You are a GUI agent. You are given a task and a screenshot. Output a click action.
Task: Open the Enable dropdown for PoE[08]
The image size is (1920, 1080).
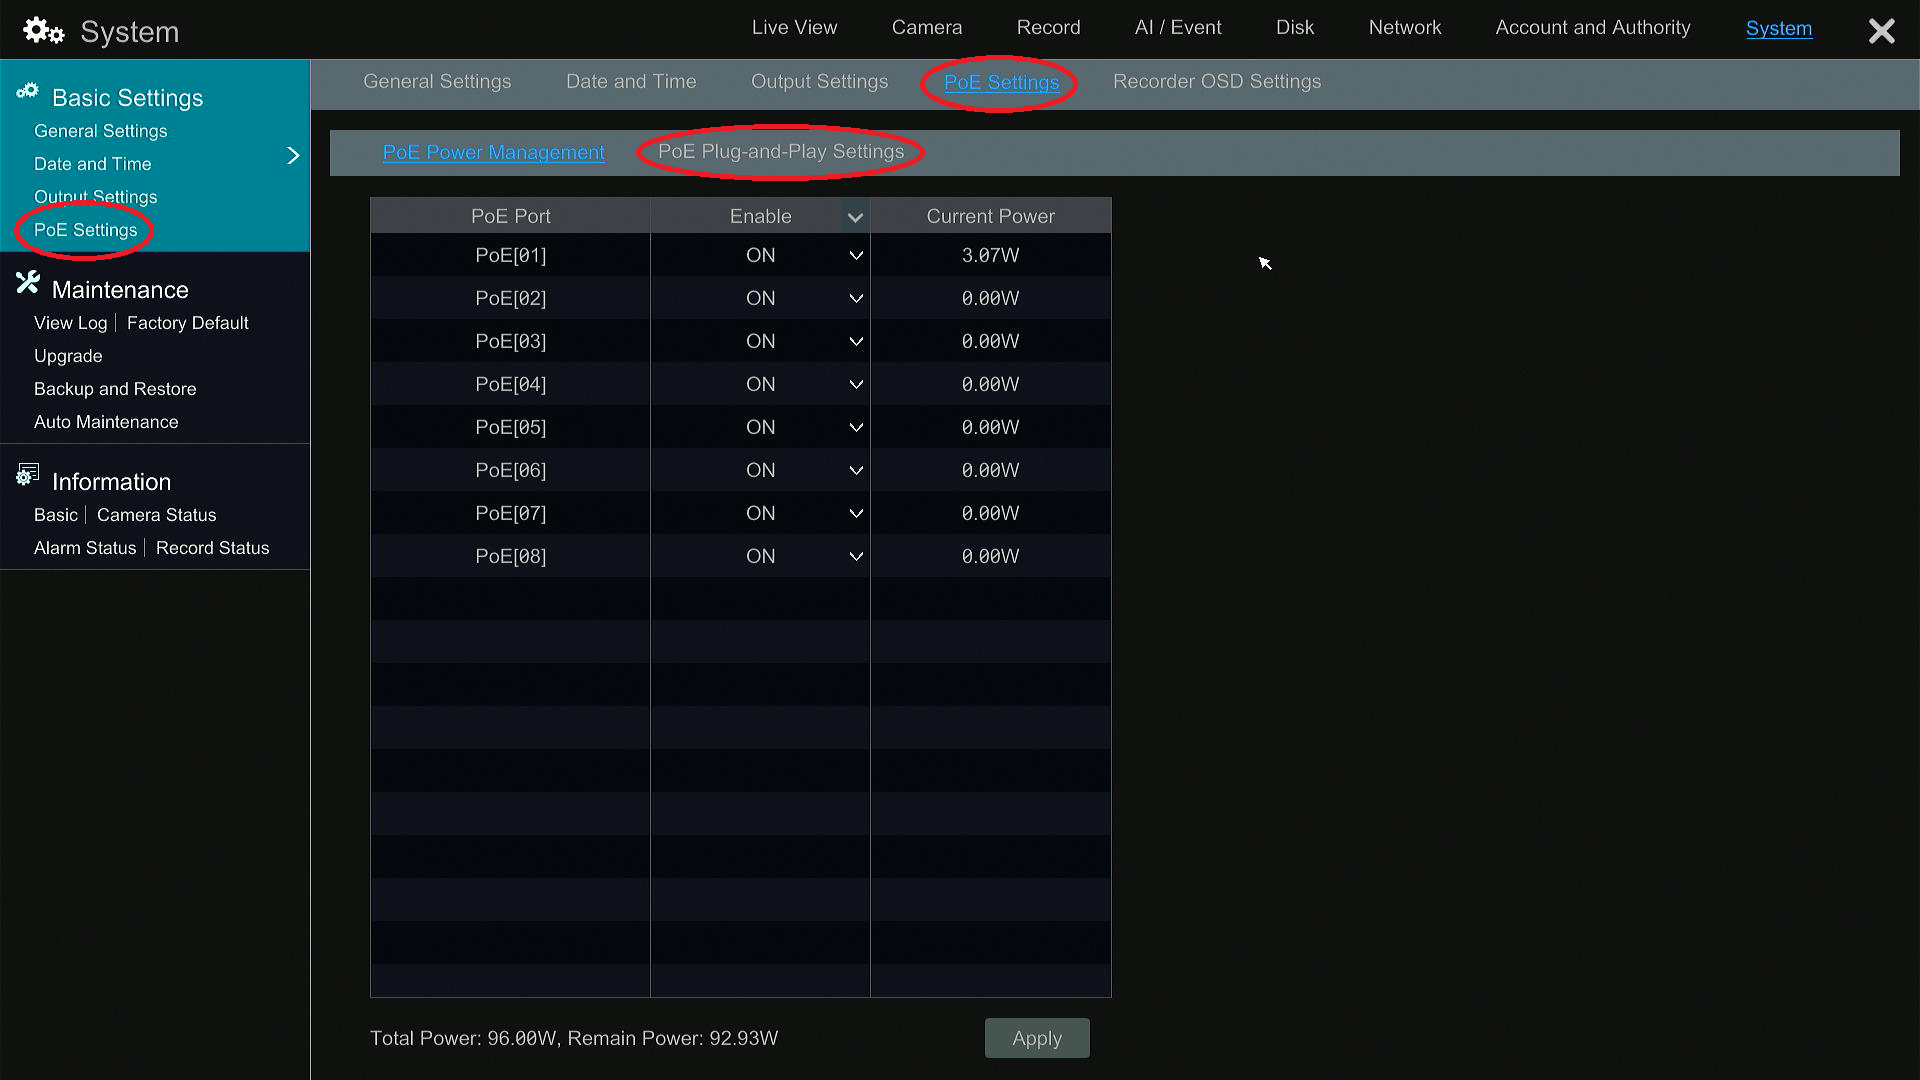click(x=855, y=556)
